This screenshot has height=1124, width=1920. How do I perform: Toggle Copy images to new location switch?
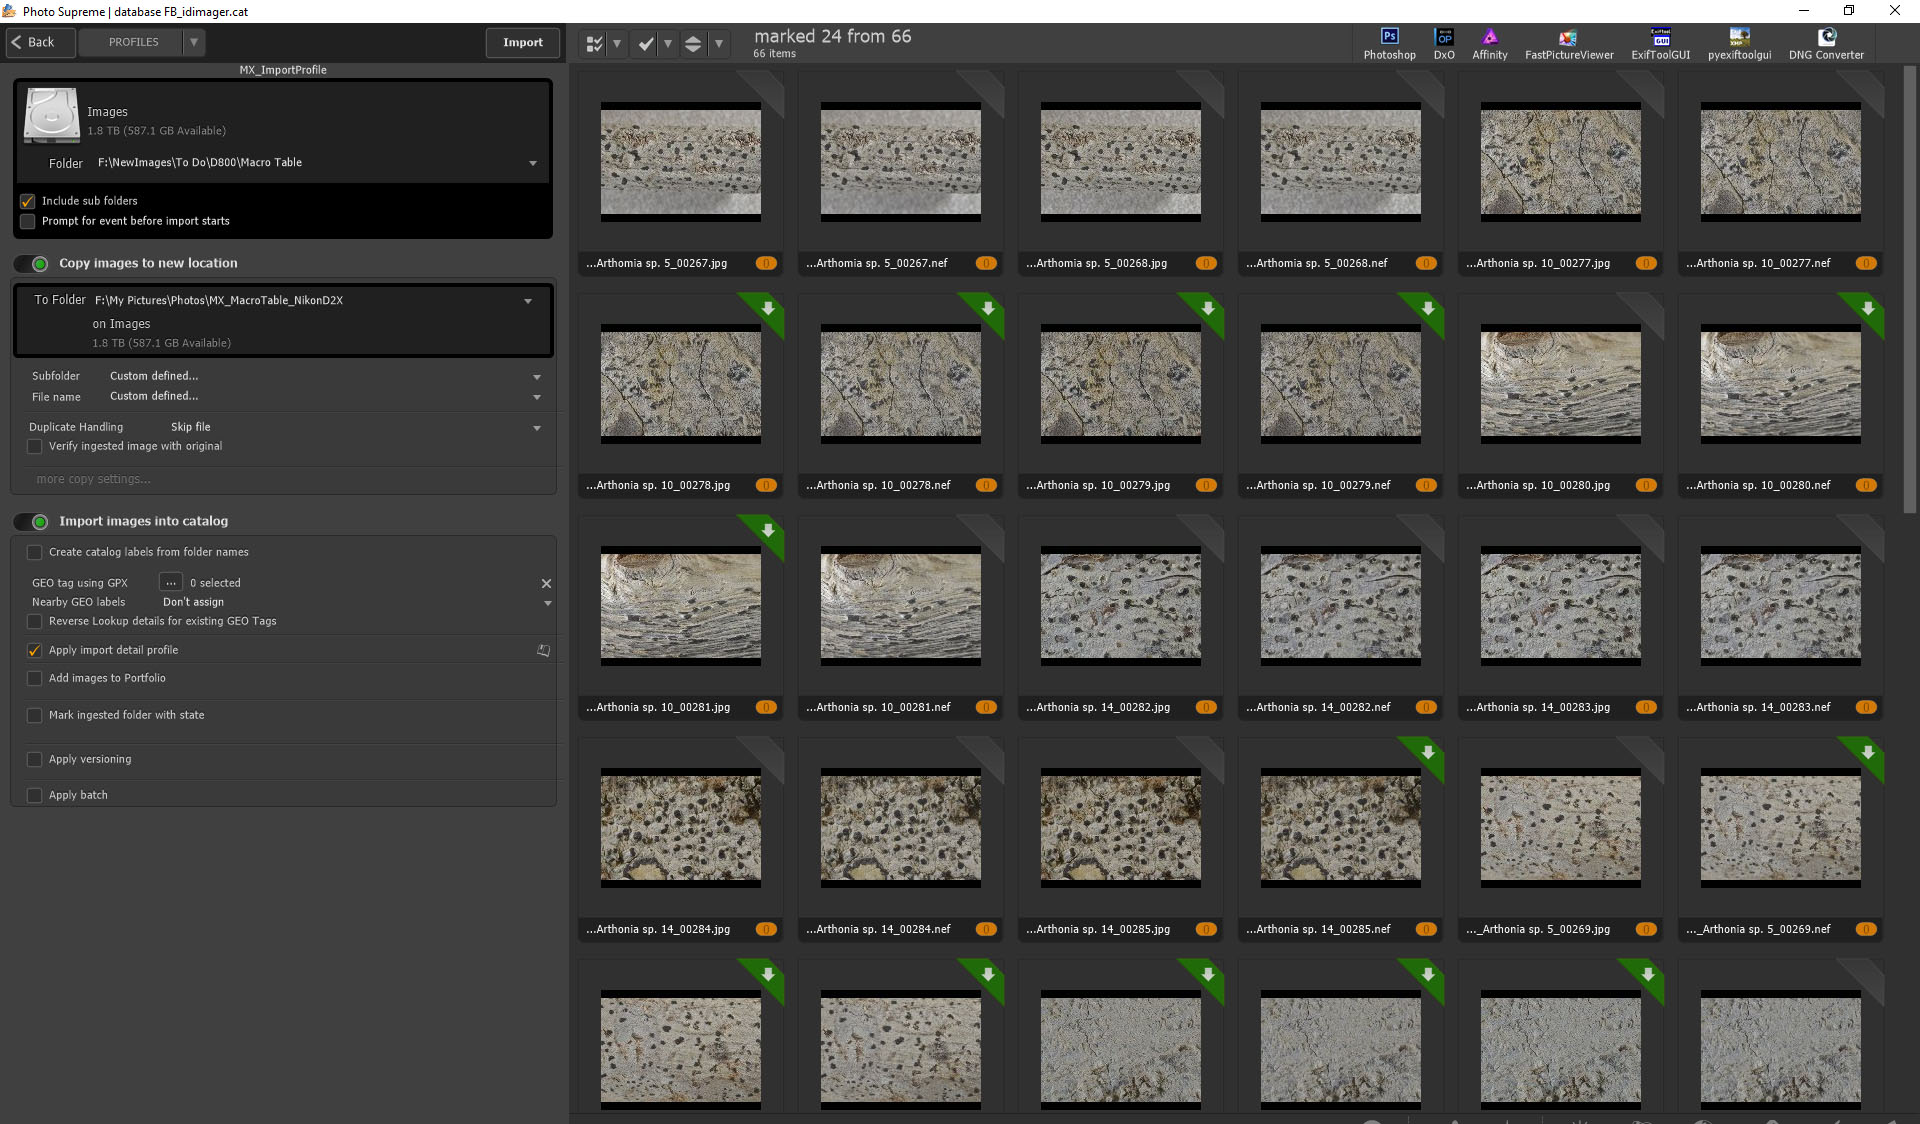(x=32, y=264)
